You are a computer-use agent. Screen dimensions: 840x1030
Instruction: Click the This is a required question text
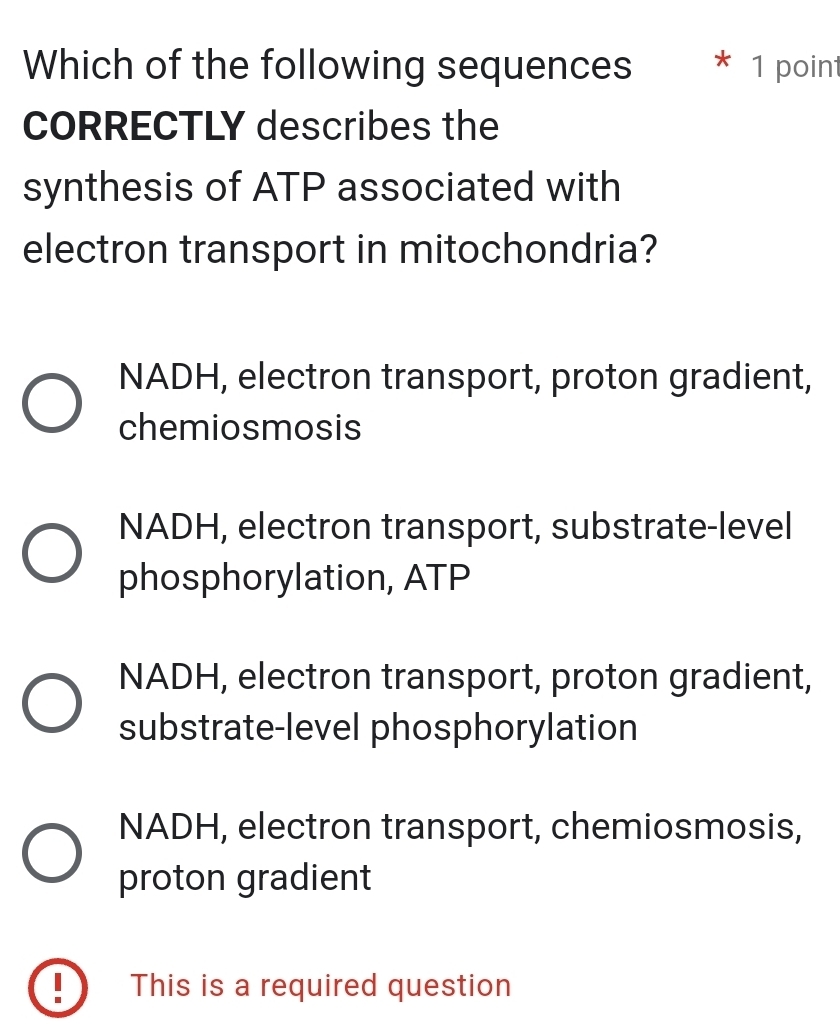[x=322, y=986]
